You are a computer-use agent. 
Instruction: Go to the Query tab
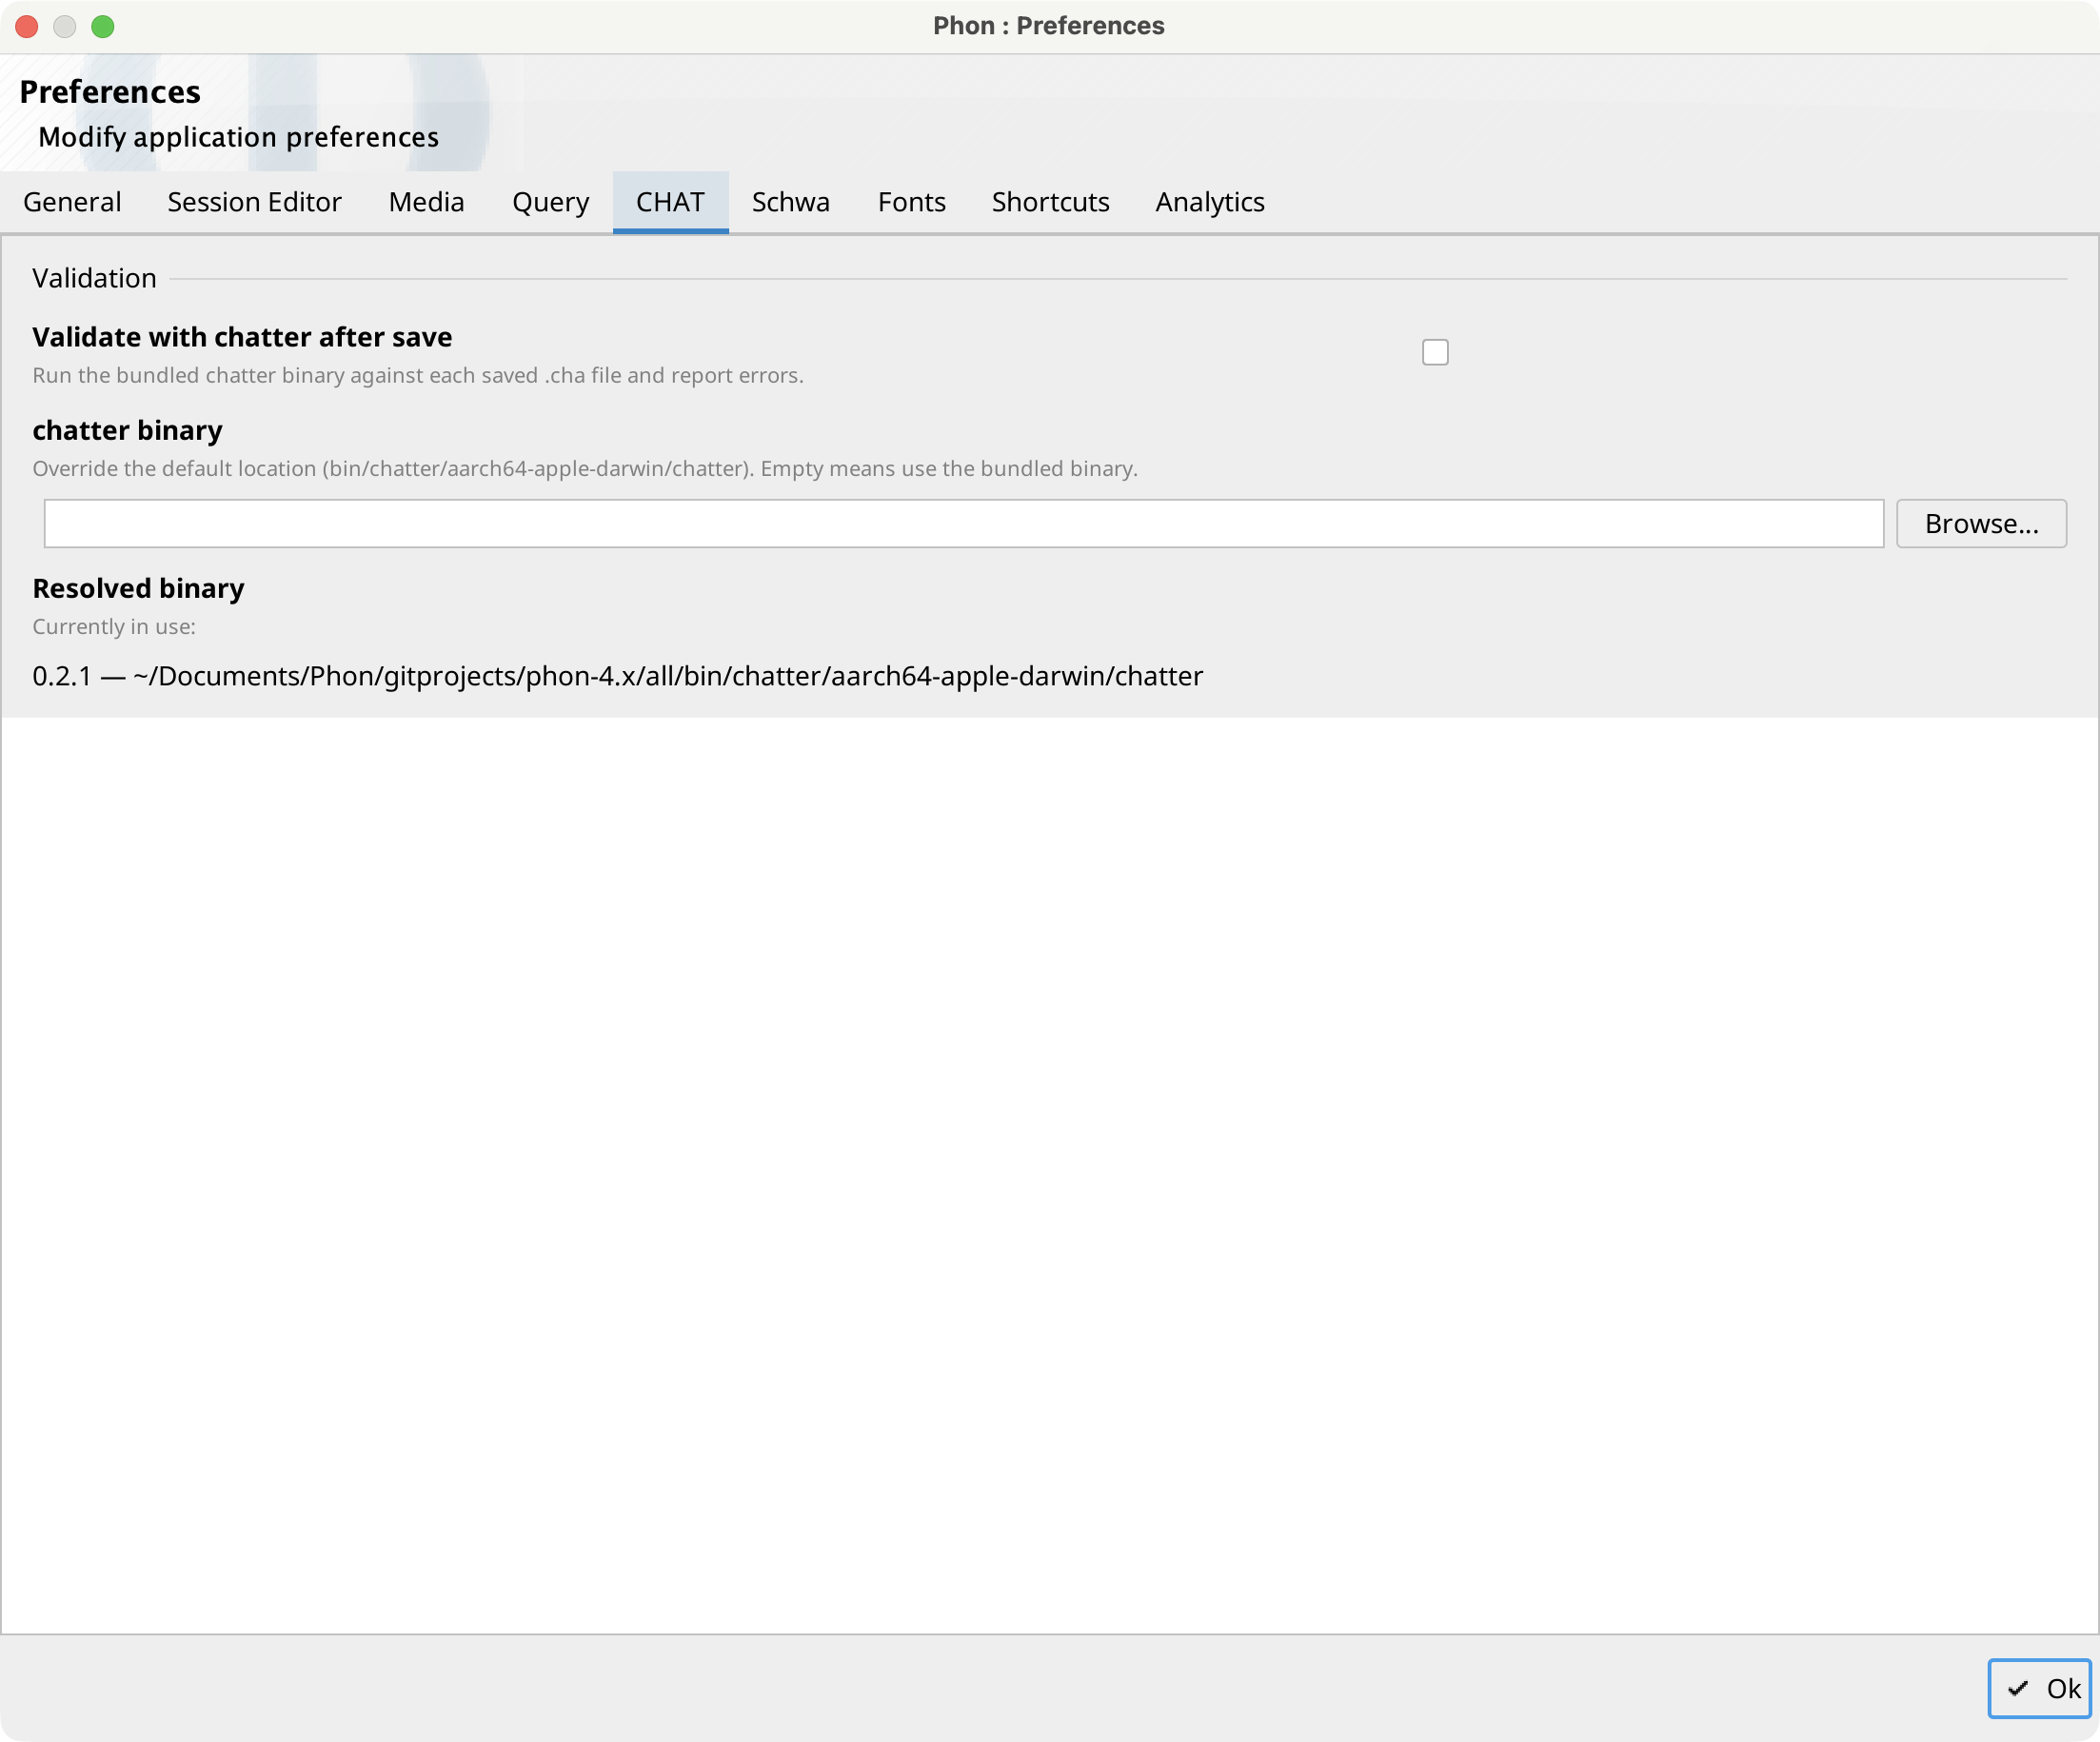point(550,202)
